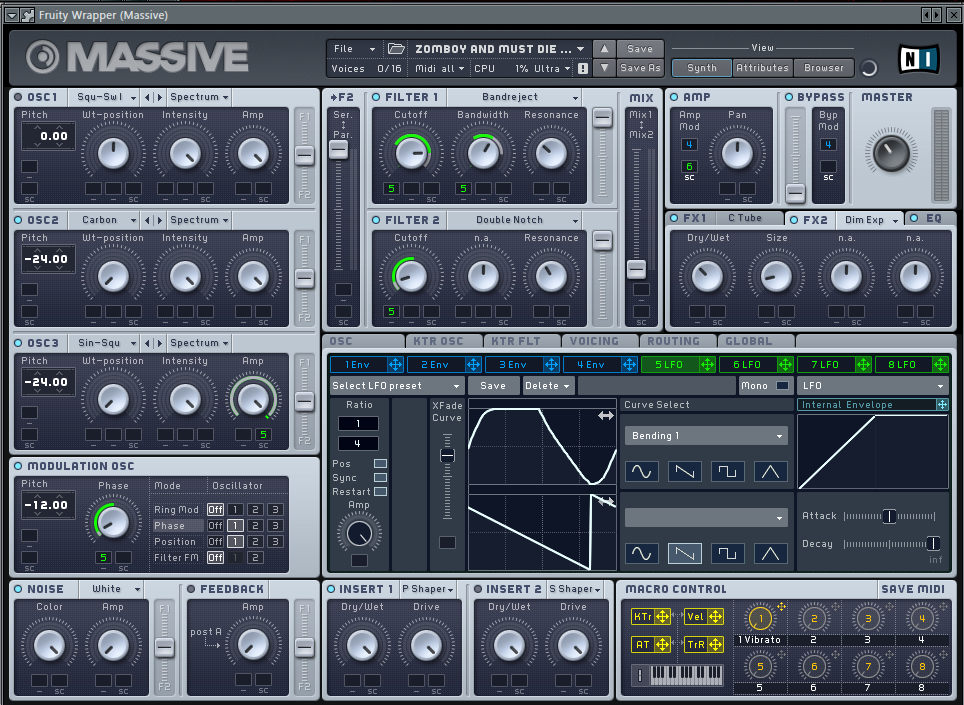Open the Bending 1 curve dropdown
The height and width of the screenshot is (705, 964).
(706, 436)
